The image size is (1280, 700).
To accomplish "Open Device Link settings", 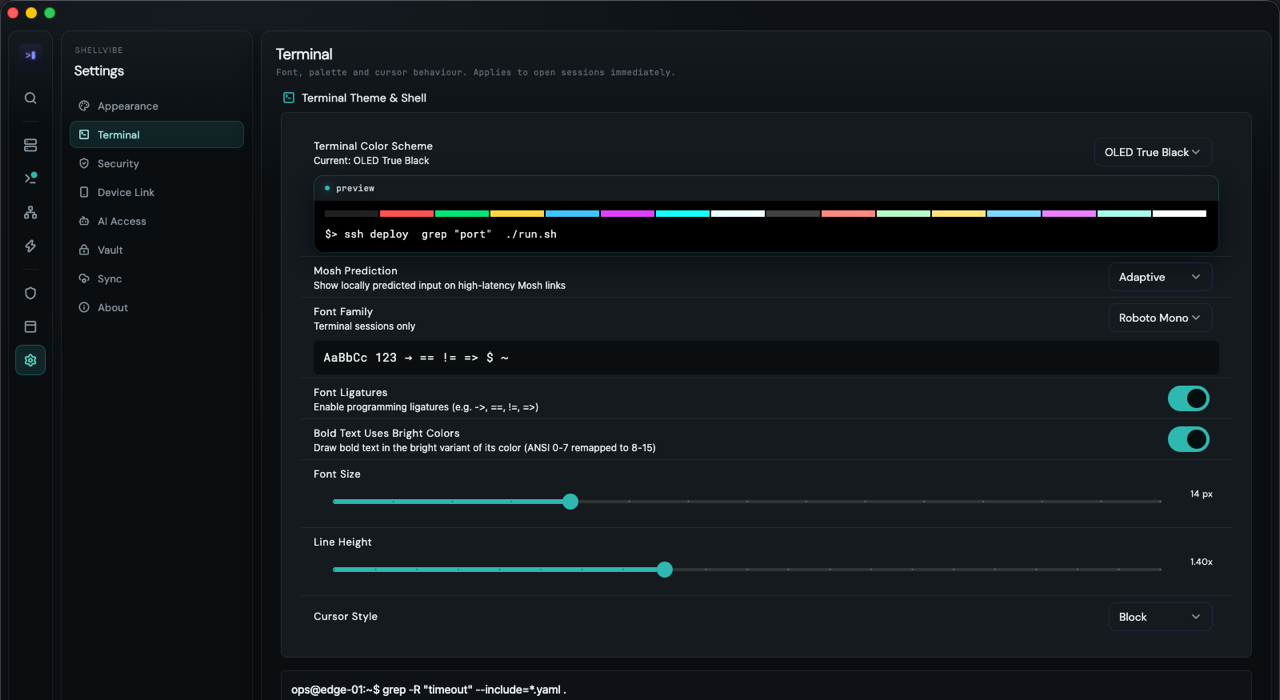I will coord(157,192).
